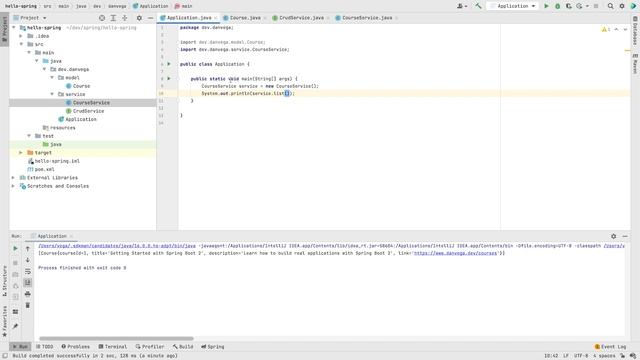This screenshot has width=640, height=360.
Task: Open the danvega.dev/courses link in console
Action: click(x=456, y=253)
